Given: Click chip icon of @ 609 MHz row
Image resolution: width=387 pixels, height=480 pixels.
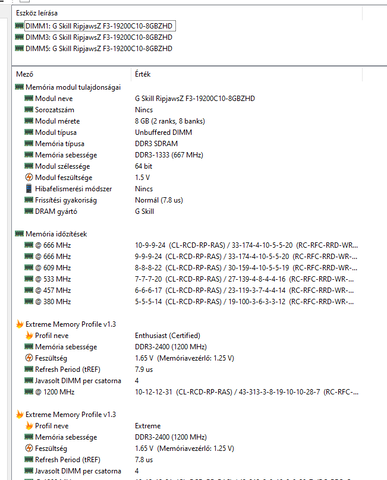Looking at the screenshot, I should [x=29, y=268].
